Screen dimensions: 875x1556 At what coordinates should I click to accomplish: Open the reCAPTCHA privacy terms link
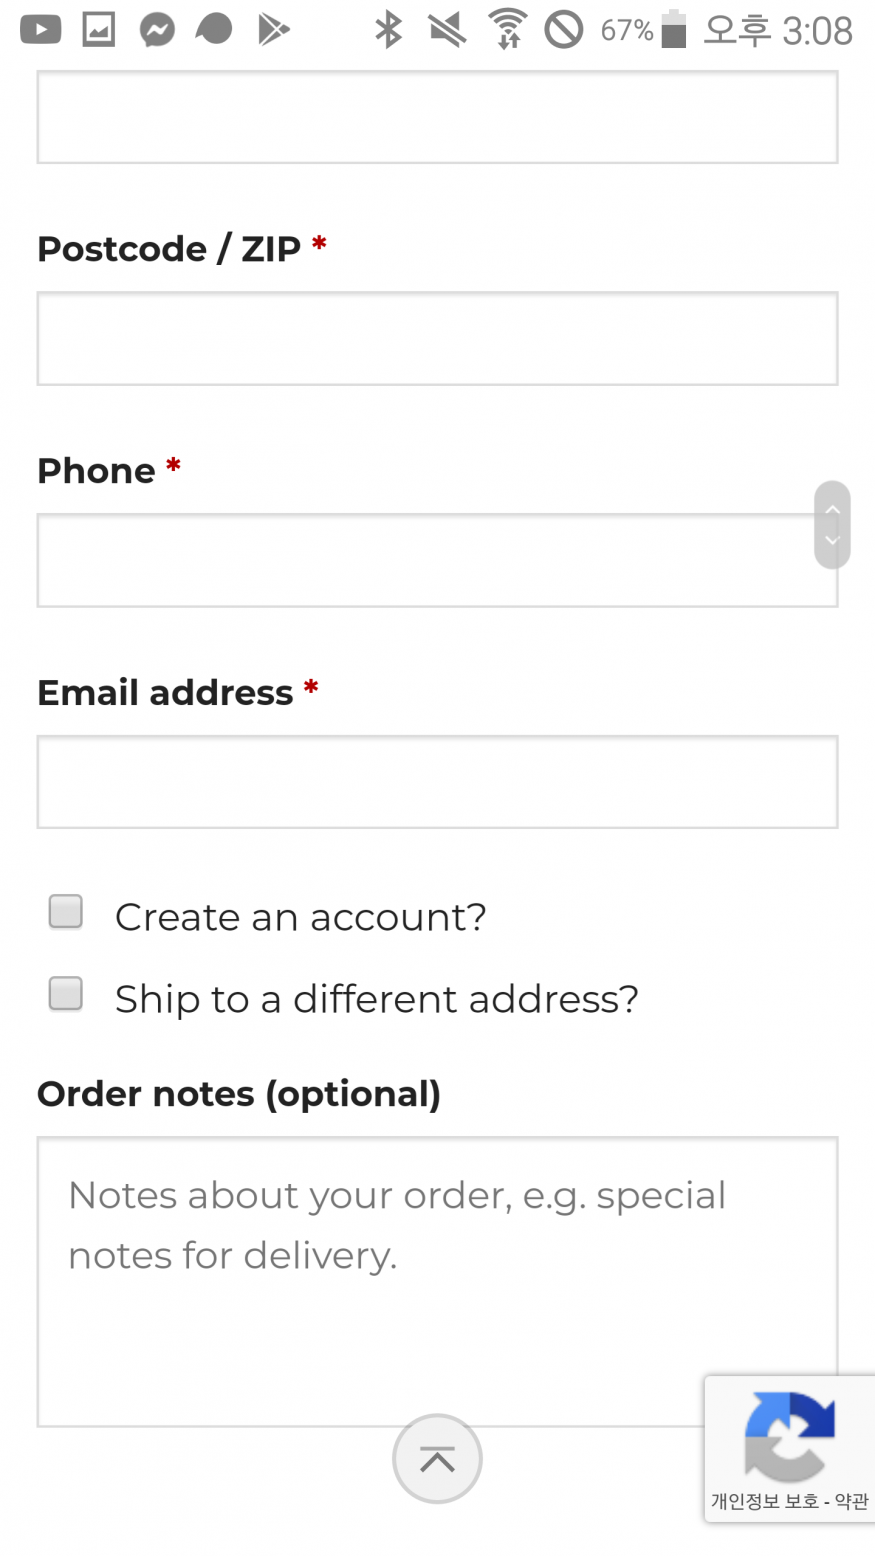pyautogui.click(x=790, y=1501)
